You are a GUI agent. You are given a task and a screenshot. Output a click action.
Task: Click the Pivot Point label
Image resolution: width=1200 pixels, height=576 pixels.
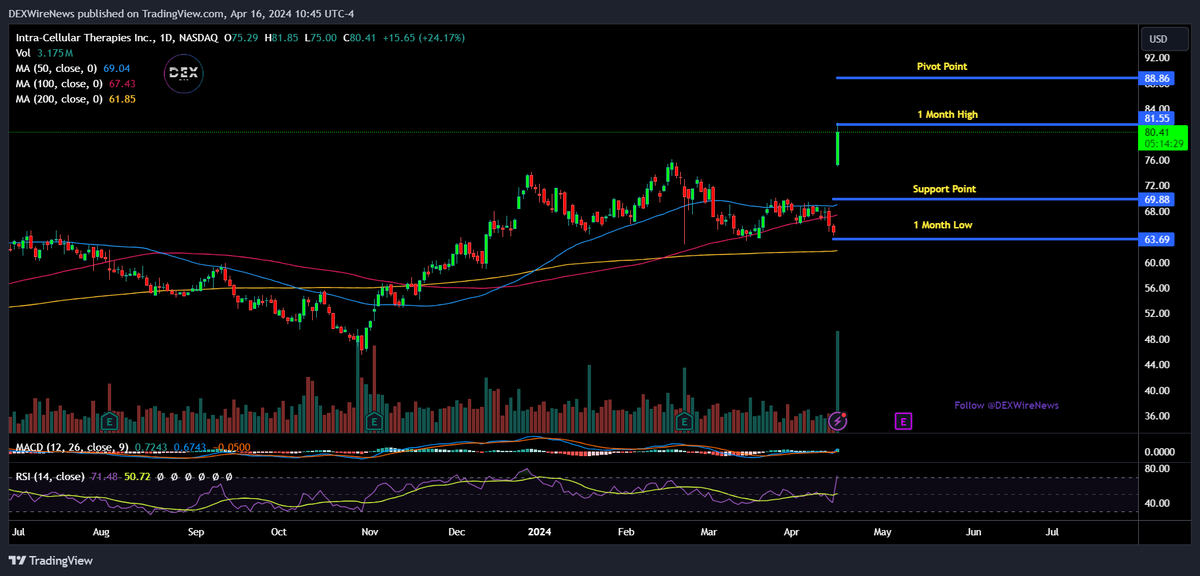click(942, 66)
